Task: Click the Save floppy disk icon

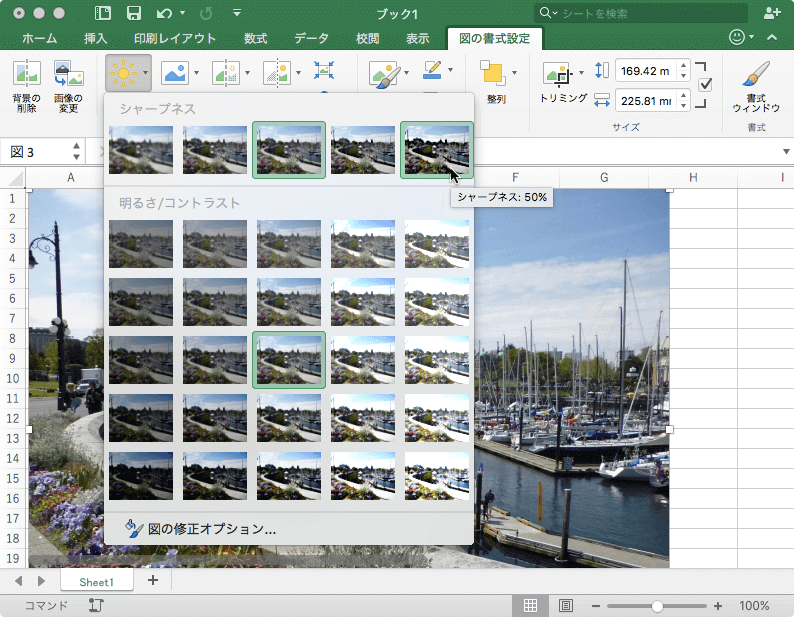Action: (133, 14)
